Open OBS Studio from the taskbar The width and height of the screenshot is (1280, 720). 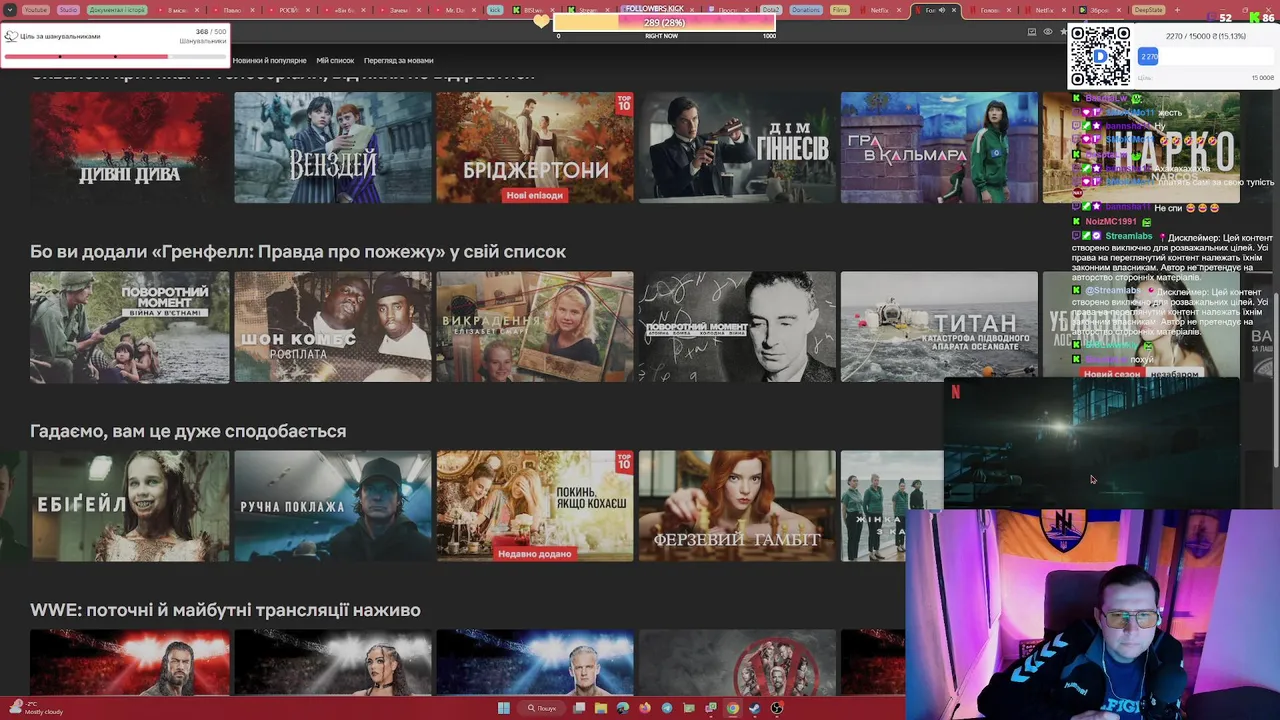[777, 708]
